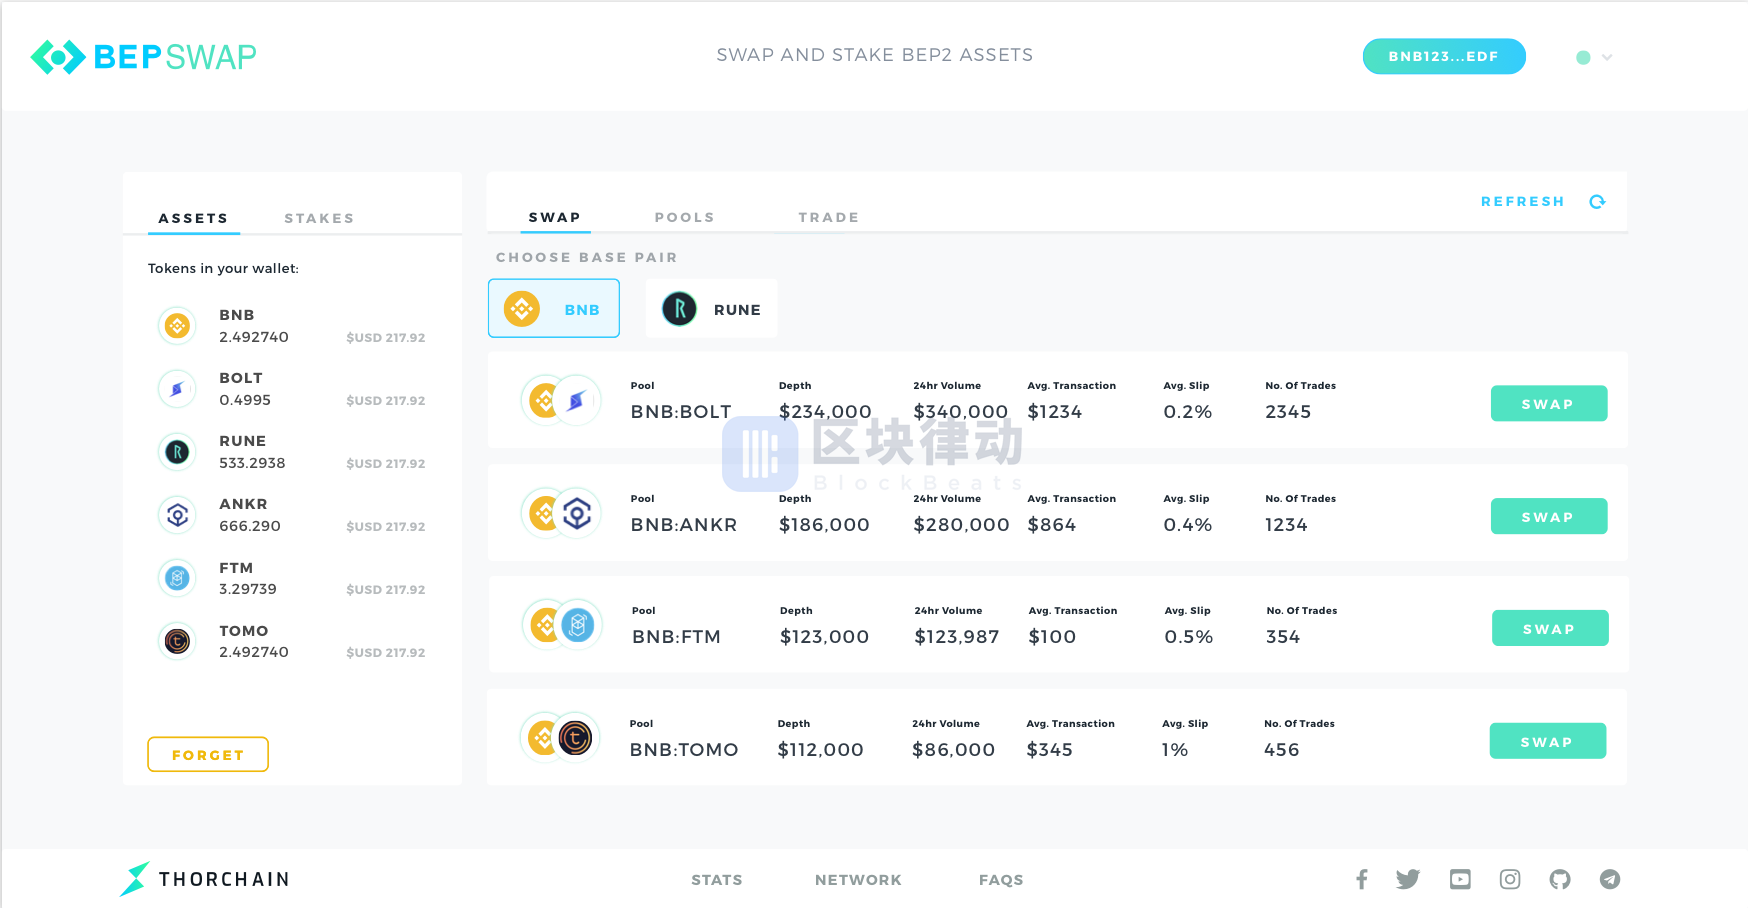
Task: Switch to the Assets tab
Action: pos(193,218)
